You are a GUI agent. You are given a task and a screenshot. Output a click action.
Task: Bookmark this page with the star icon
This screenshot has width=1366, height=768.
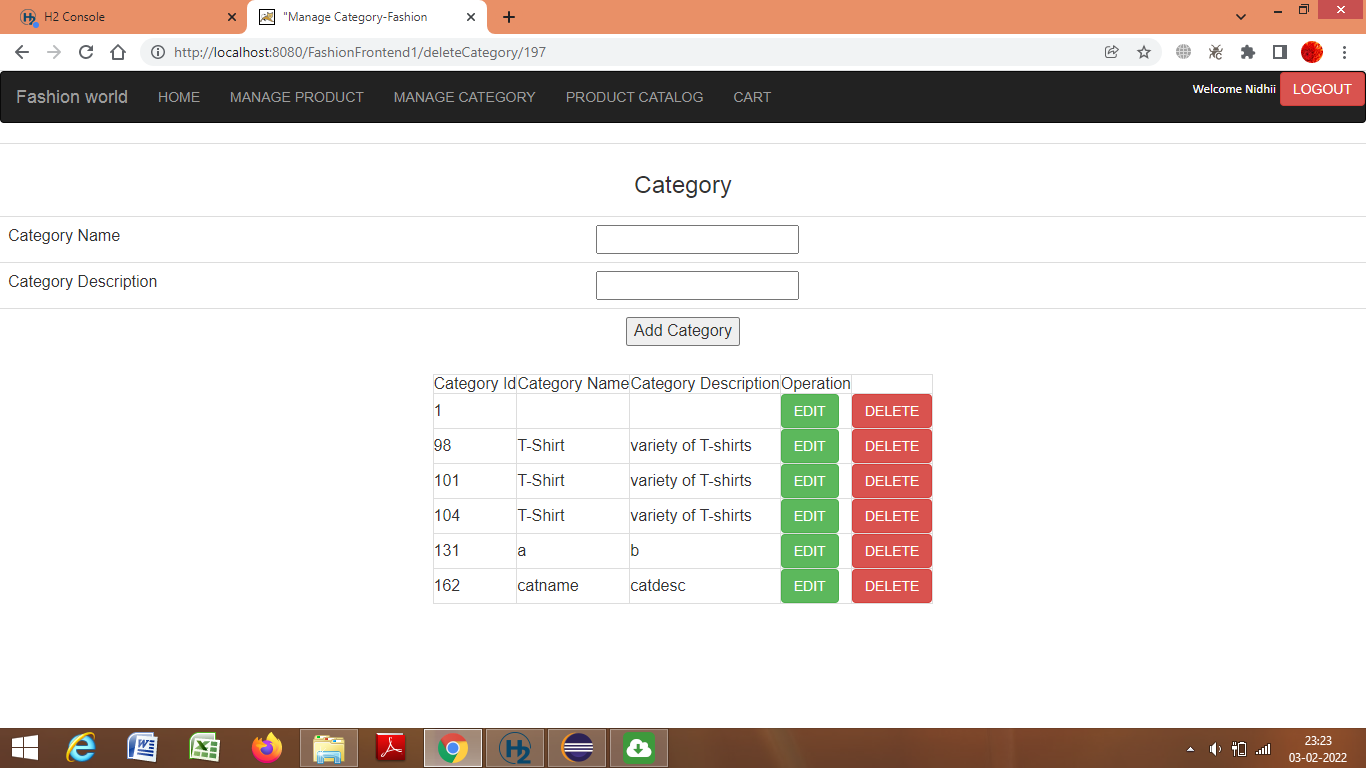pyautogui.click(x=1143, y=52)
